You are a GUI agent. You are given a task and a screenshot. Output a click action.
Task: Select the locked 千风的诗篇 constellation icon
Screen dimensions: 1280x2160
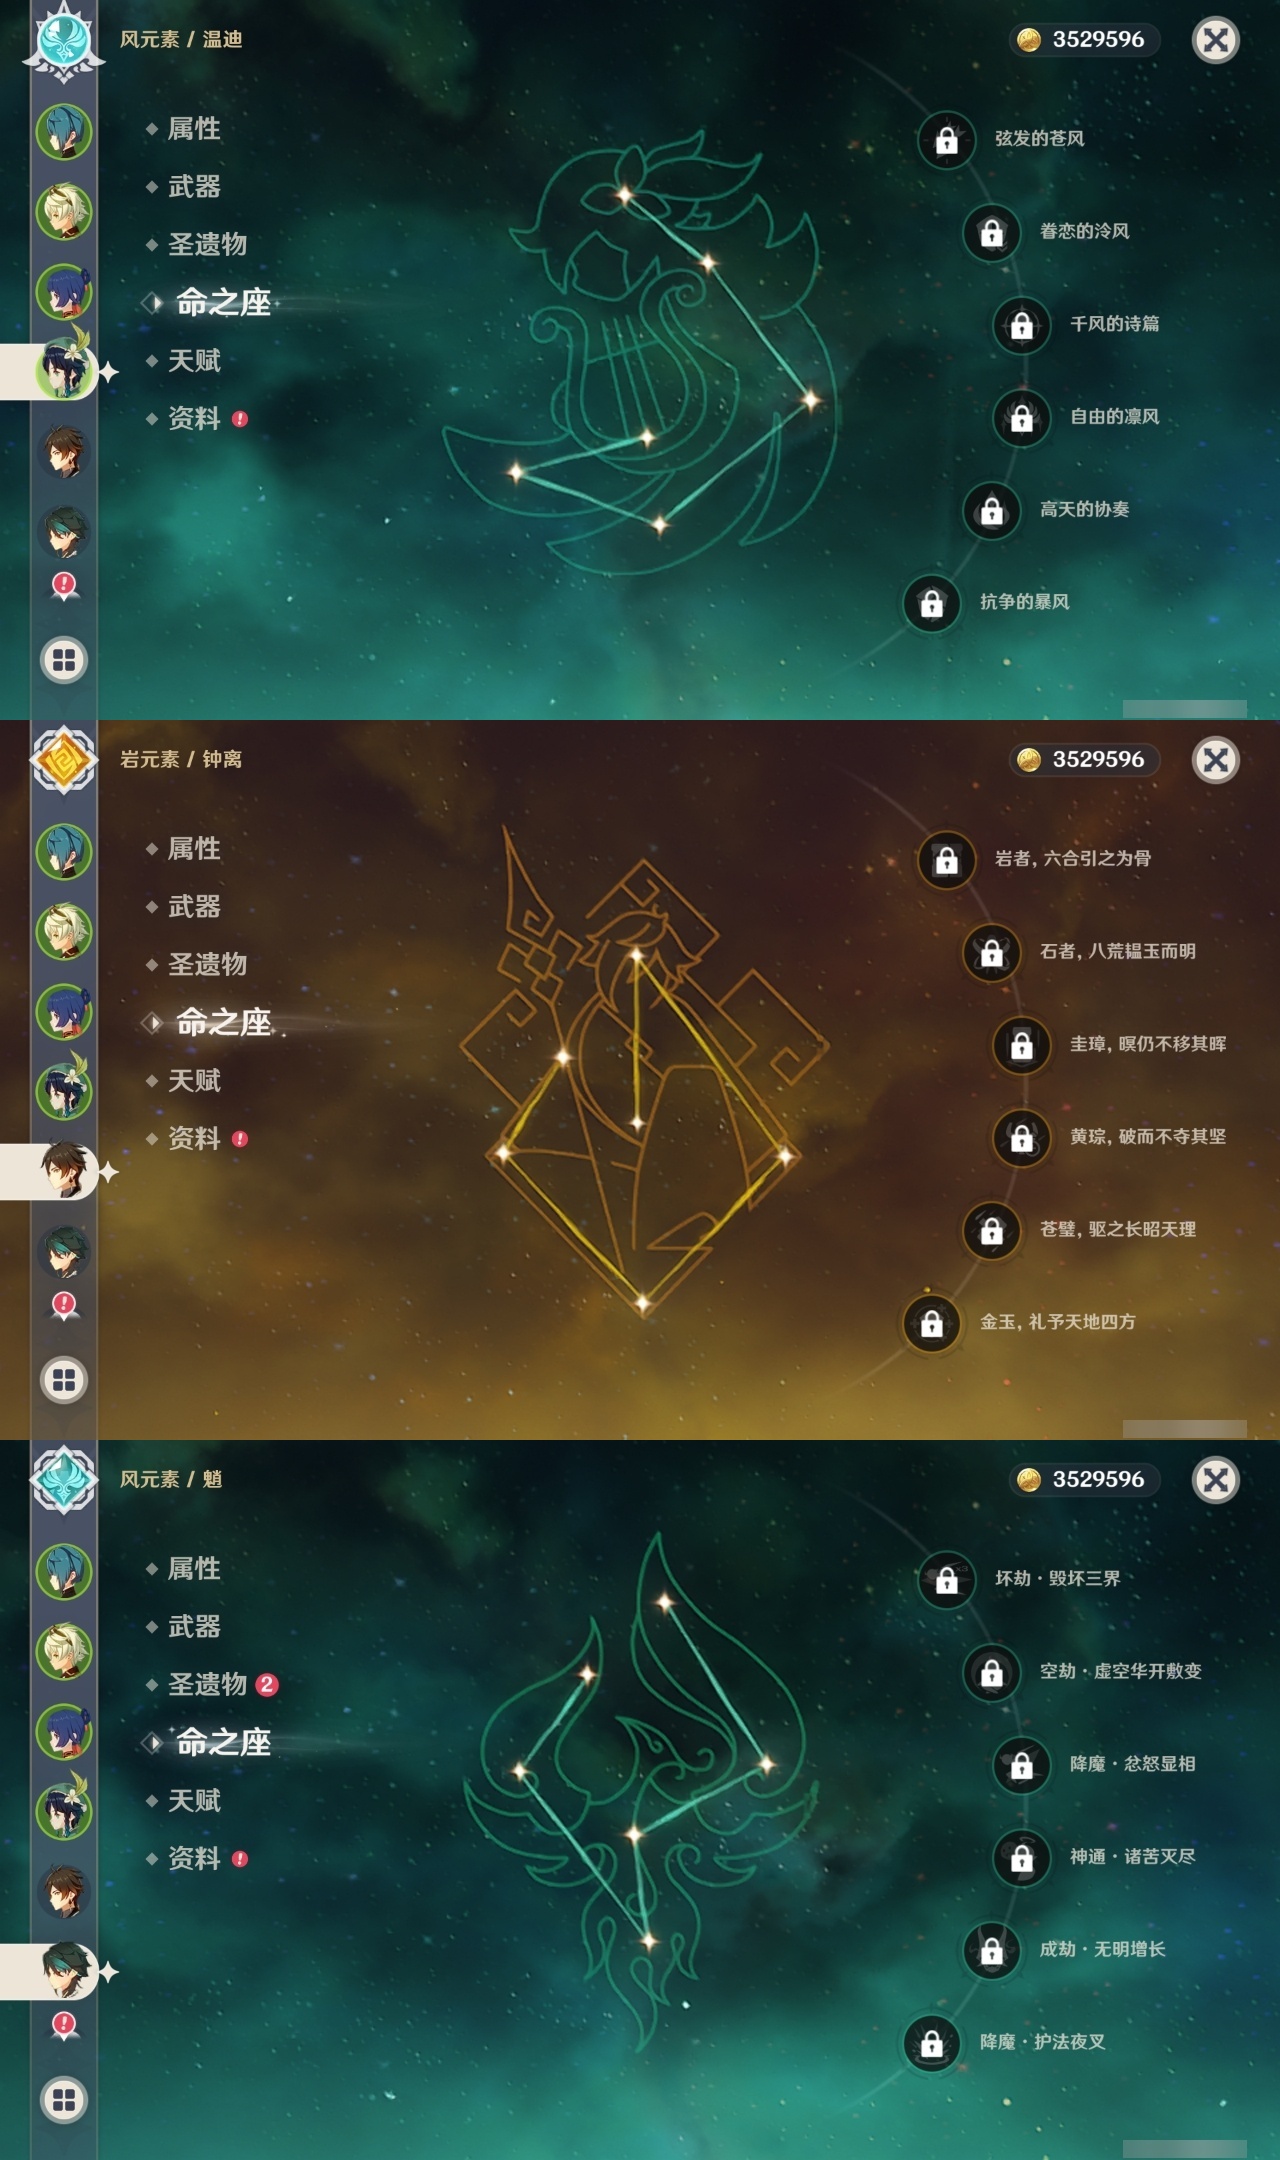coord(1021,325)
